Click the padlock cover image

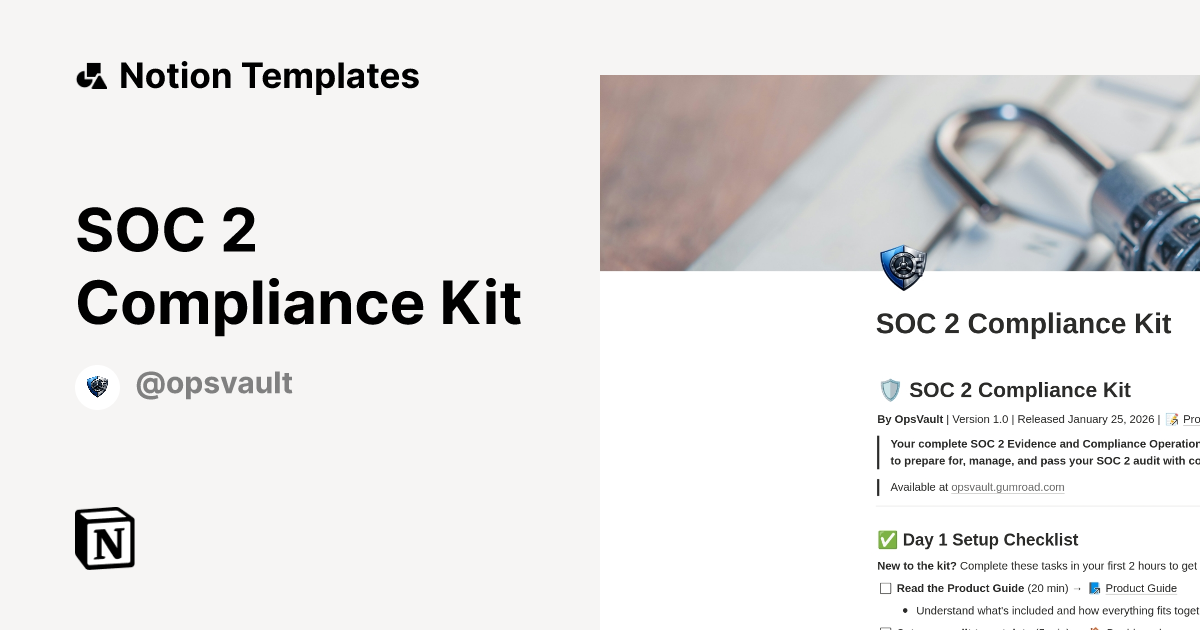click(900, 172)
